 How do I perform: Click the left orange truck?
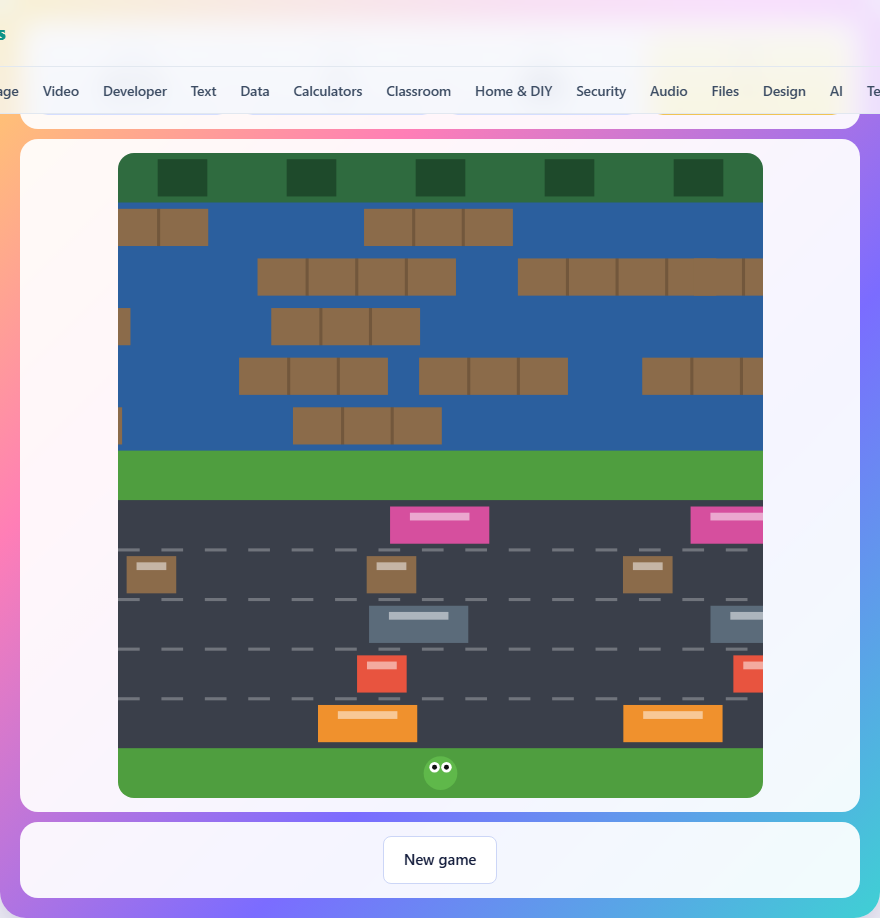tap(368, 724)
